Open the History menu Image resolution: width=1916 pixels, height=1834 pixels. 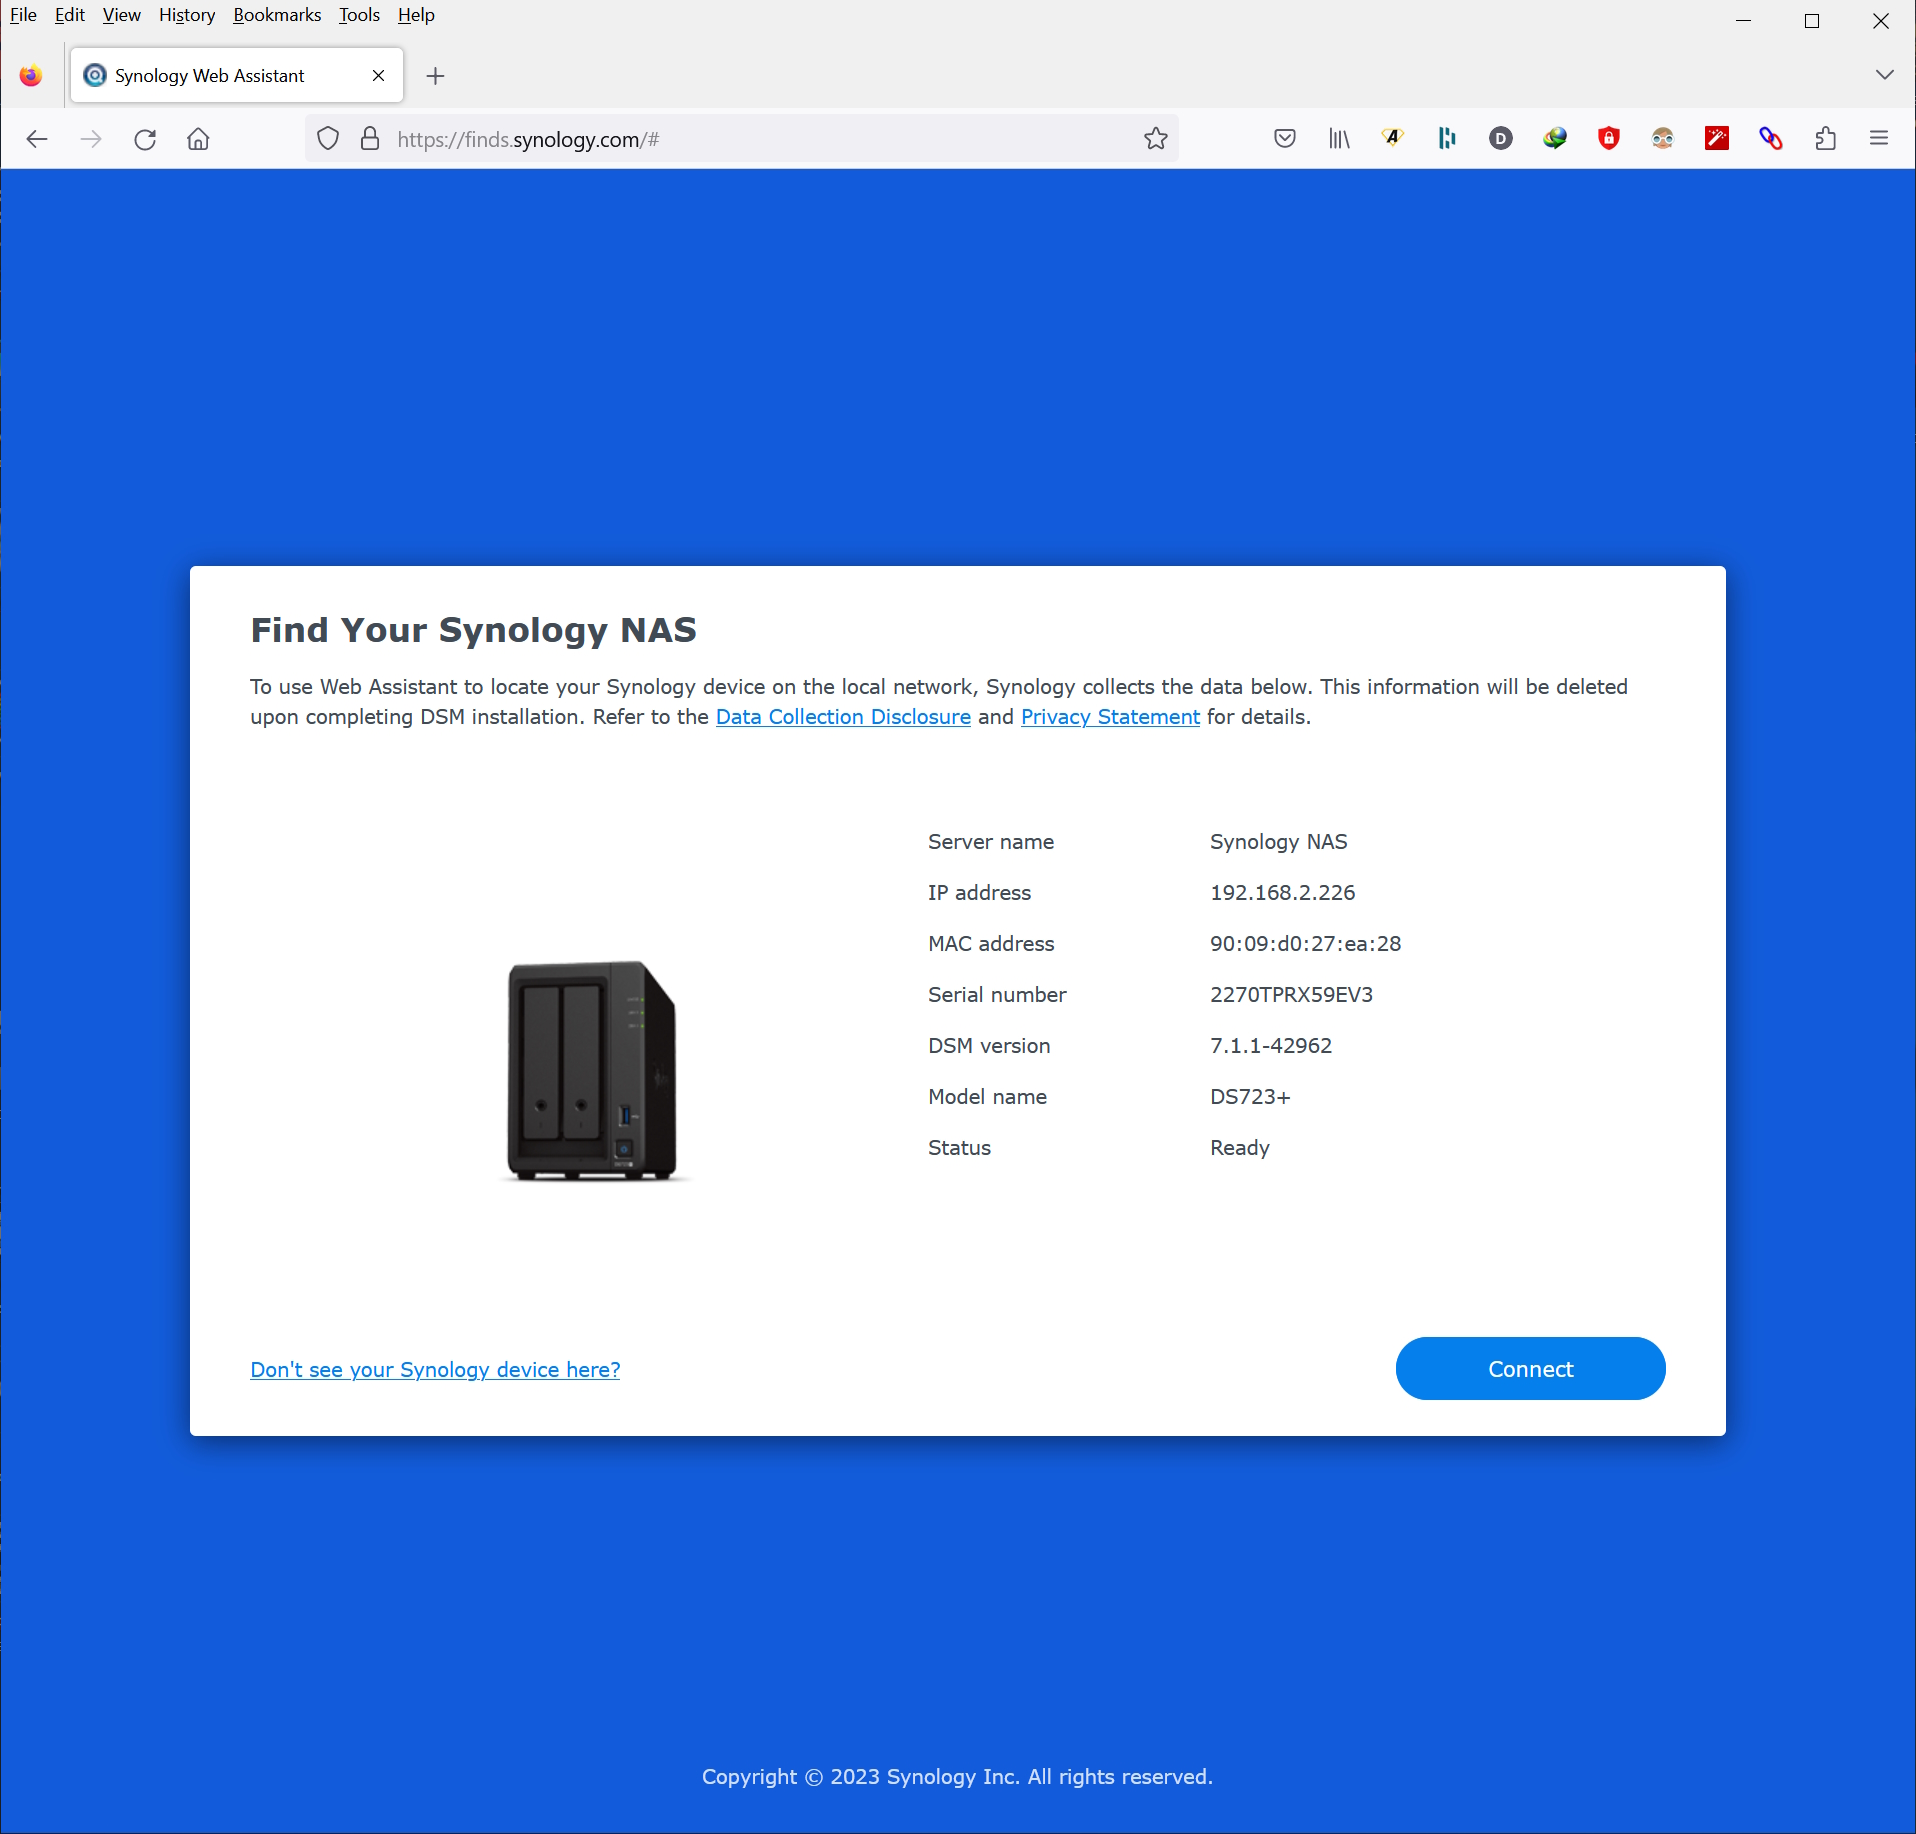(x=187, y=15)
